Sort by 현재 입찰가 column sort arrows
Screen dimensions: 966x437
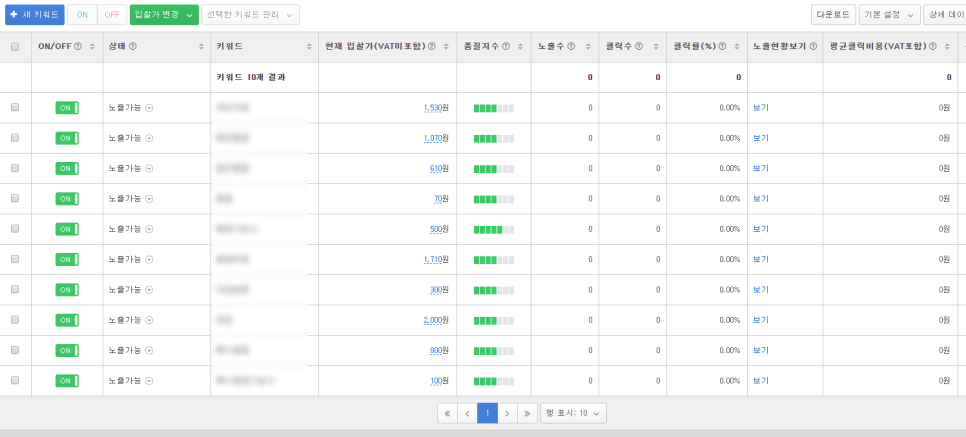pyautogui.click(x=447, y=47)
